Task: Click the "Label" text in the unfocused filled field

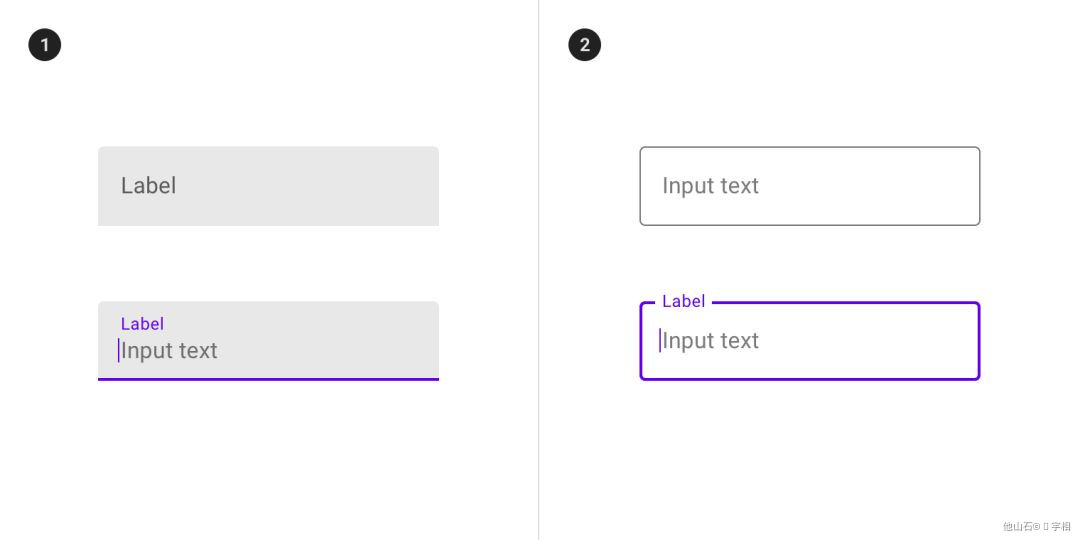Action: point(148,186)
